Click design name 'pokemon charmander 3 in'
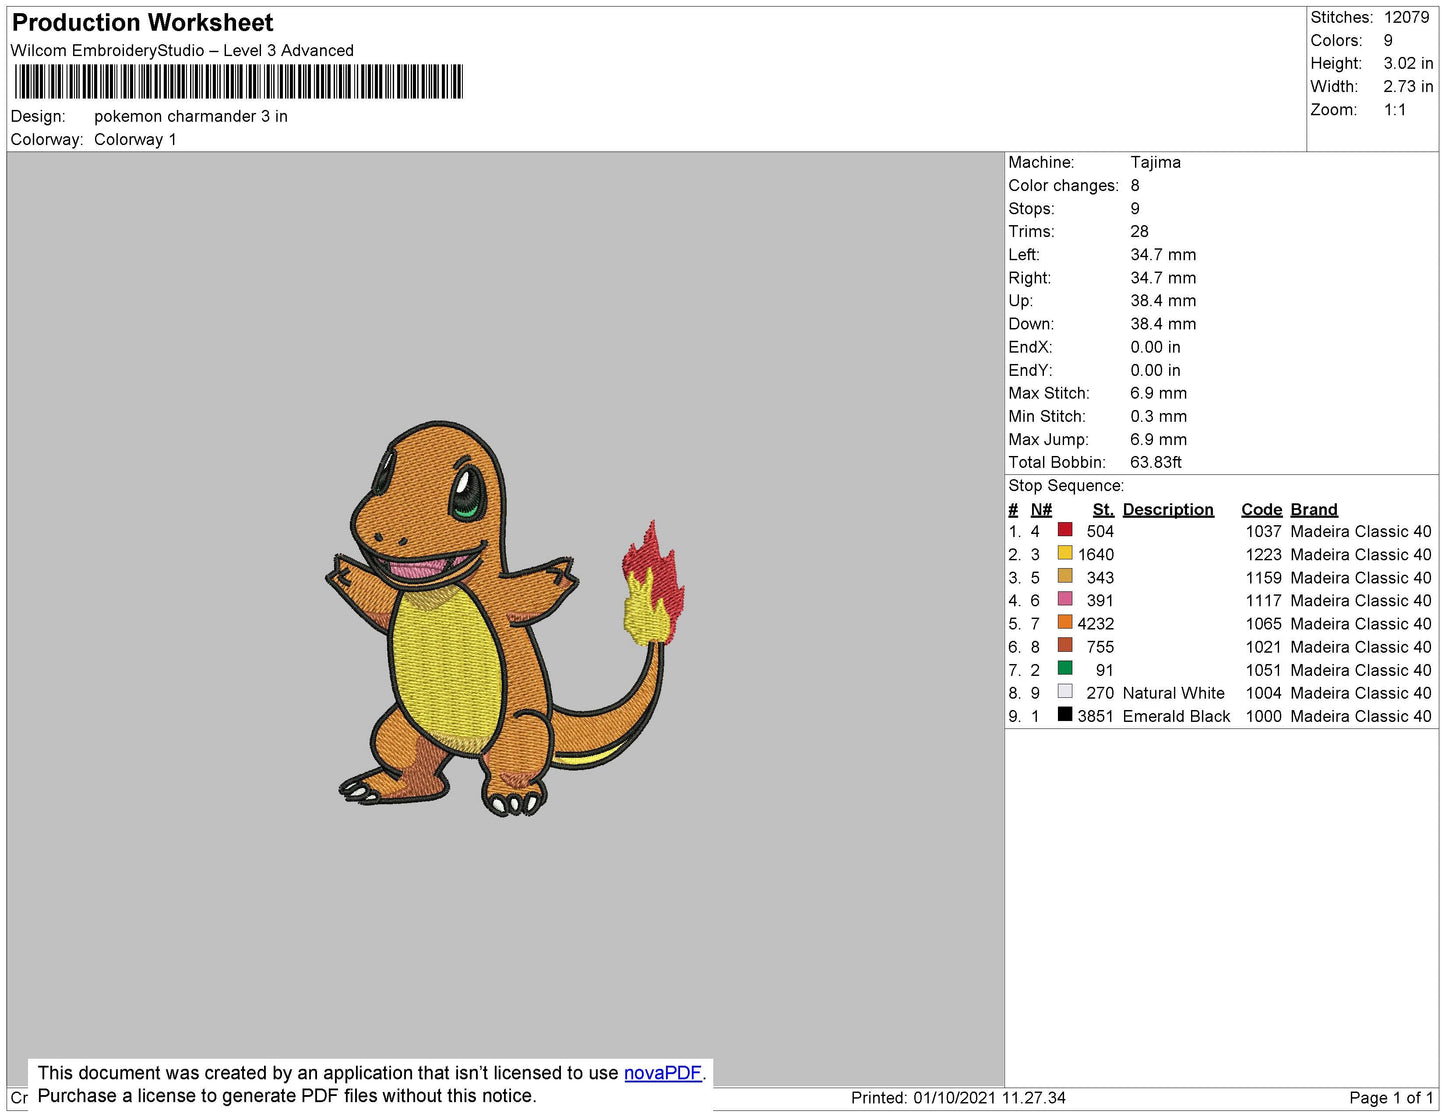Image resolution: width=1445 pixels, height=1117 pixels. tap(191, 117)
